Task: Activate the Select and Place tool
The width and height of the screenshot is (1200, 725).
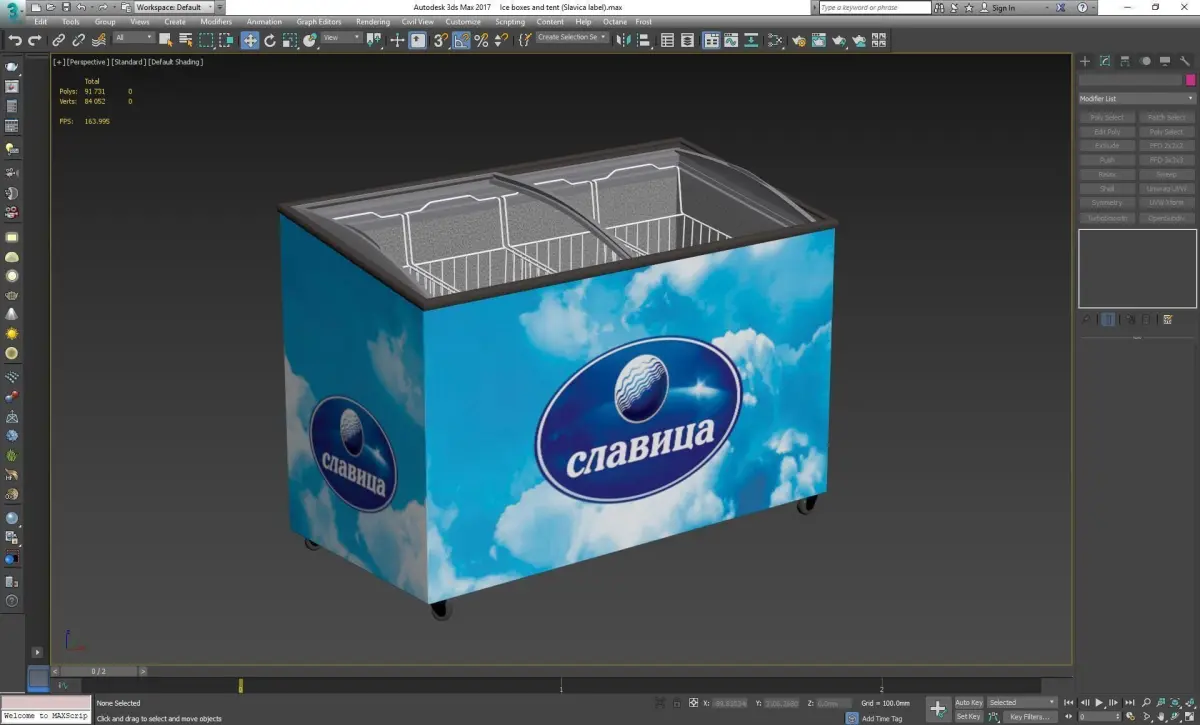Action: click(x=311, y=41)
